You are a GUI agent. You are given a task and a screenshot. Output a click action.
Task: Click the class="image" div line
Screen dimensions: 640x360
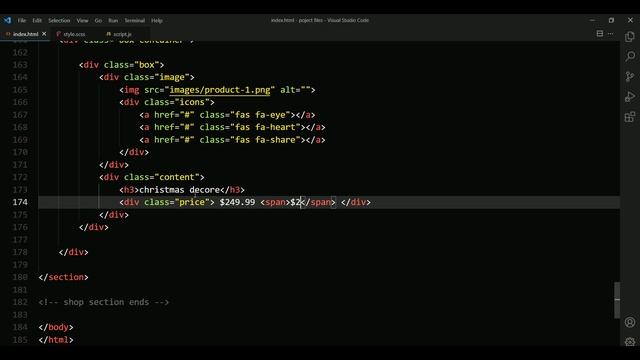click(x=147, y=77)
